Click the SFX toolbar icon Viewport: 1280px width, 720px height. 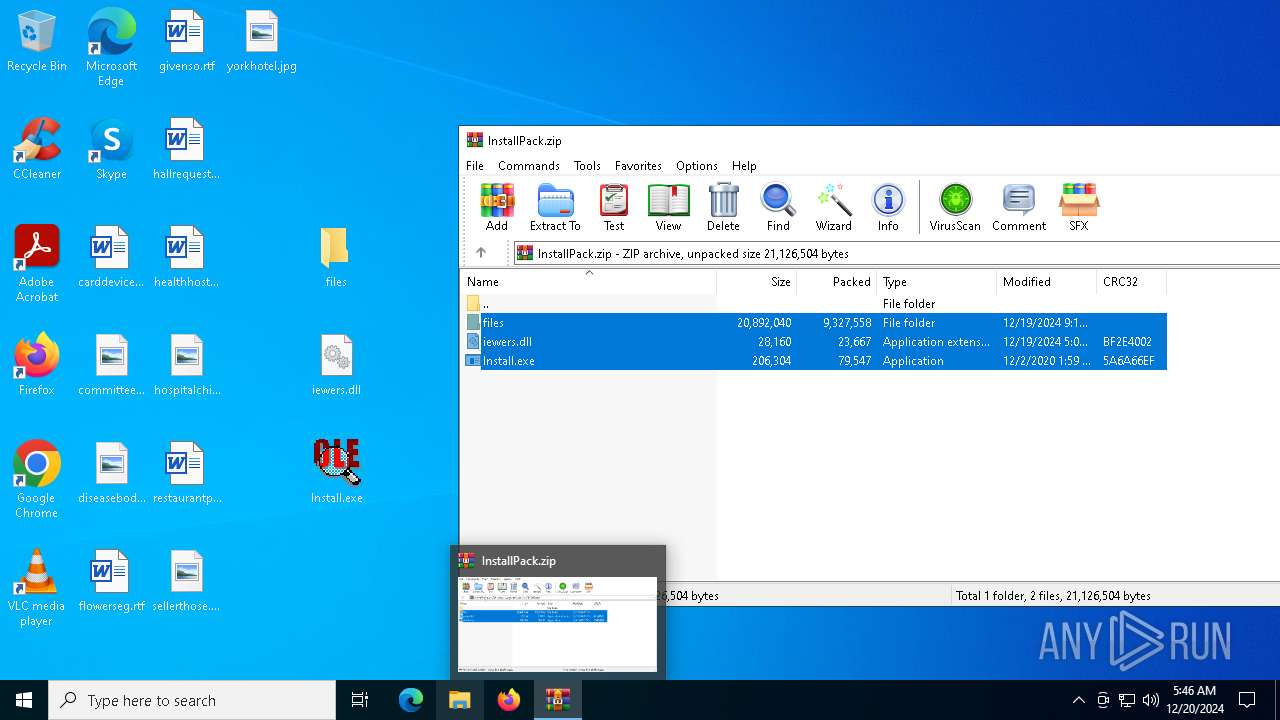pyautogui.click(x=1078, y=207)
